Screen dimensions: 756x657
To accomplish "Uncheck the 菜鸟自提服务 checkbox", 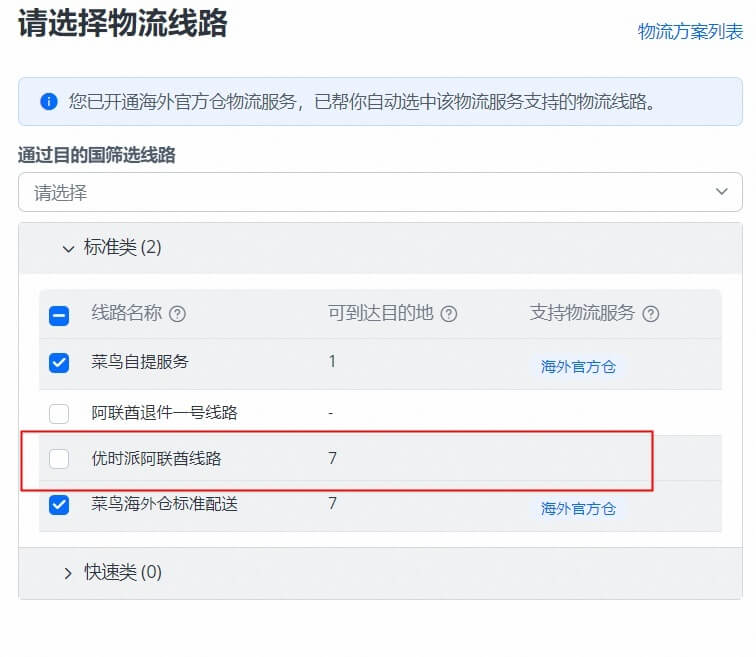I will (x=59, y=363).
